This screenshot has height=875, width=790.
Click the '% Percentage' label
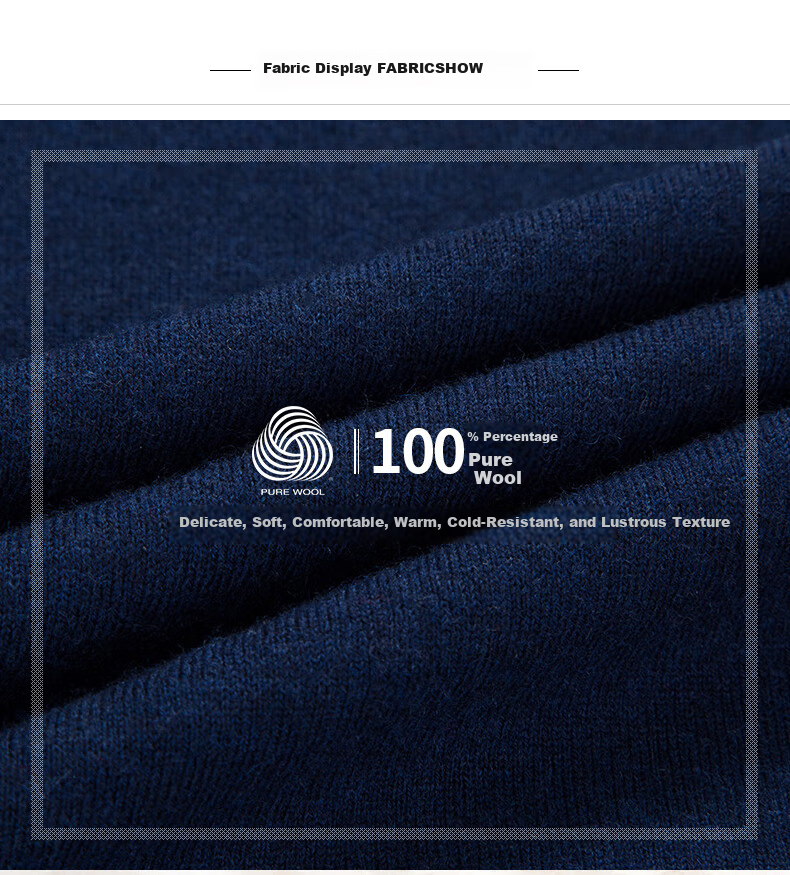[512, 437]
